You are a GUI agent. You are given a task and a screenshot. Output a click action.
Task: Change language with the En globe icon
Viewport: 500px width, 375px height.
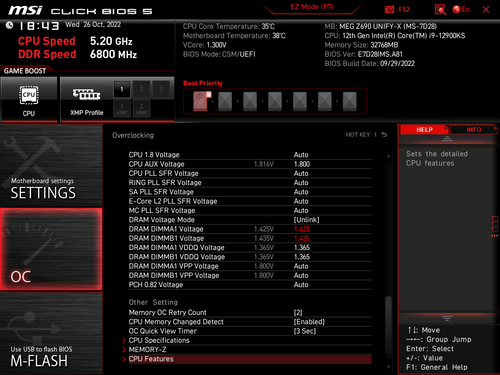coord(461,9)
